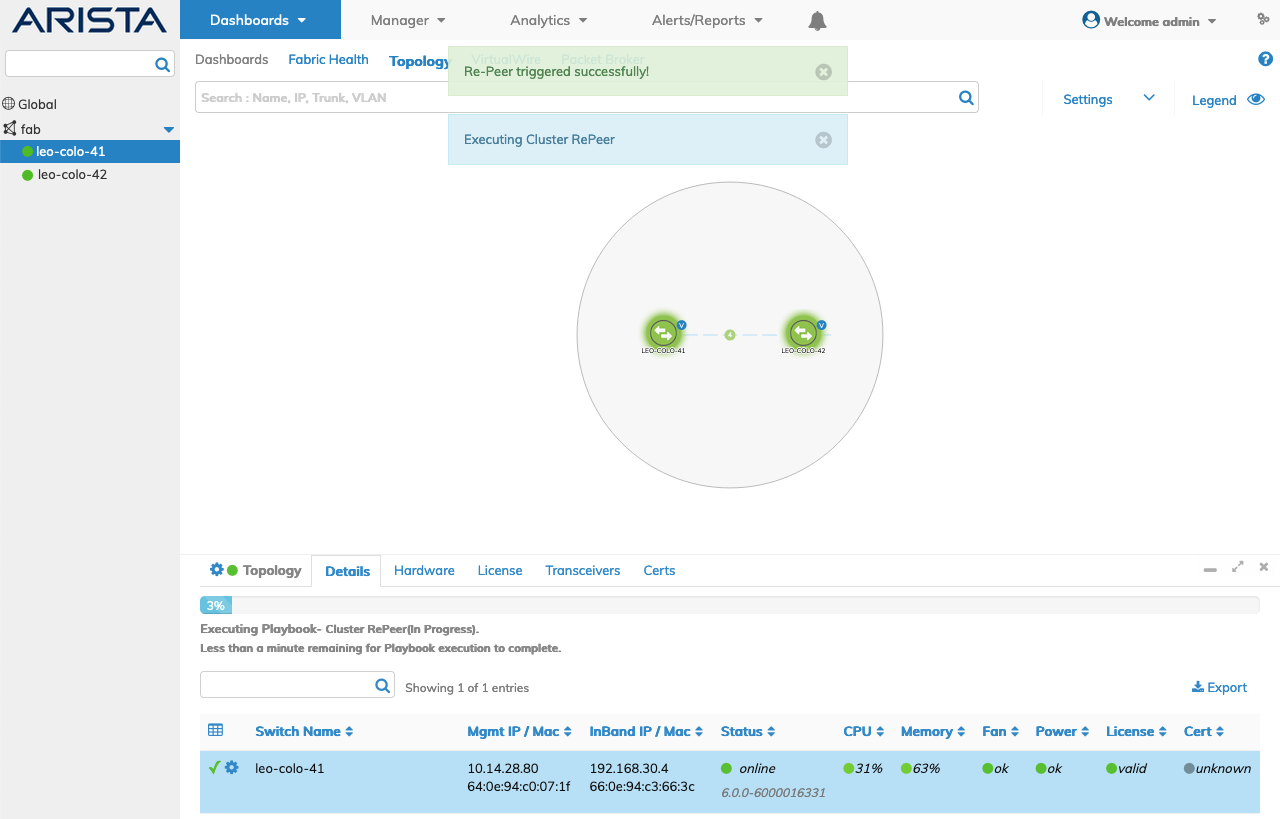Dismiss the Re-Peer triggered successfully notification

point(823,72)
